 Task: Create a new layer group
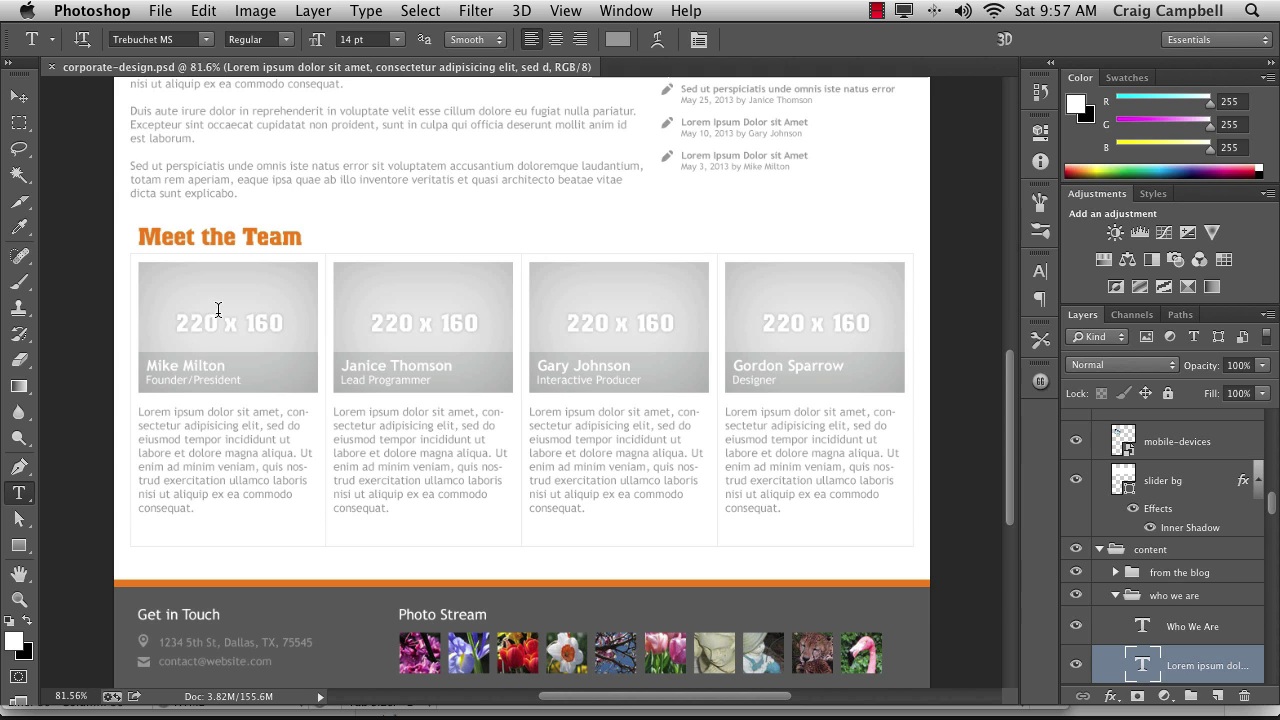pyautogui.click(x=1190, y=696)
